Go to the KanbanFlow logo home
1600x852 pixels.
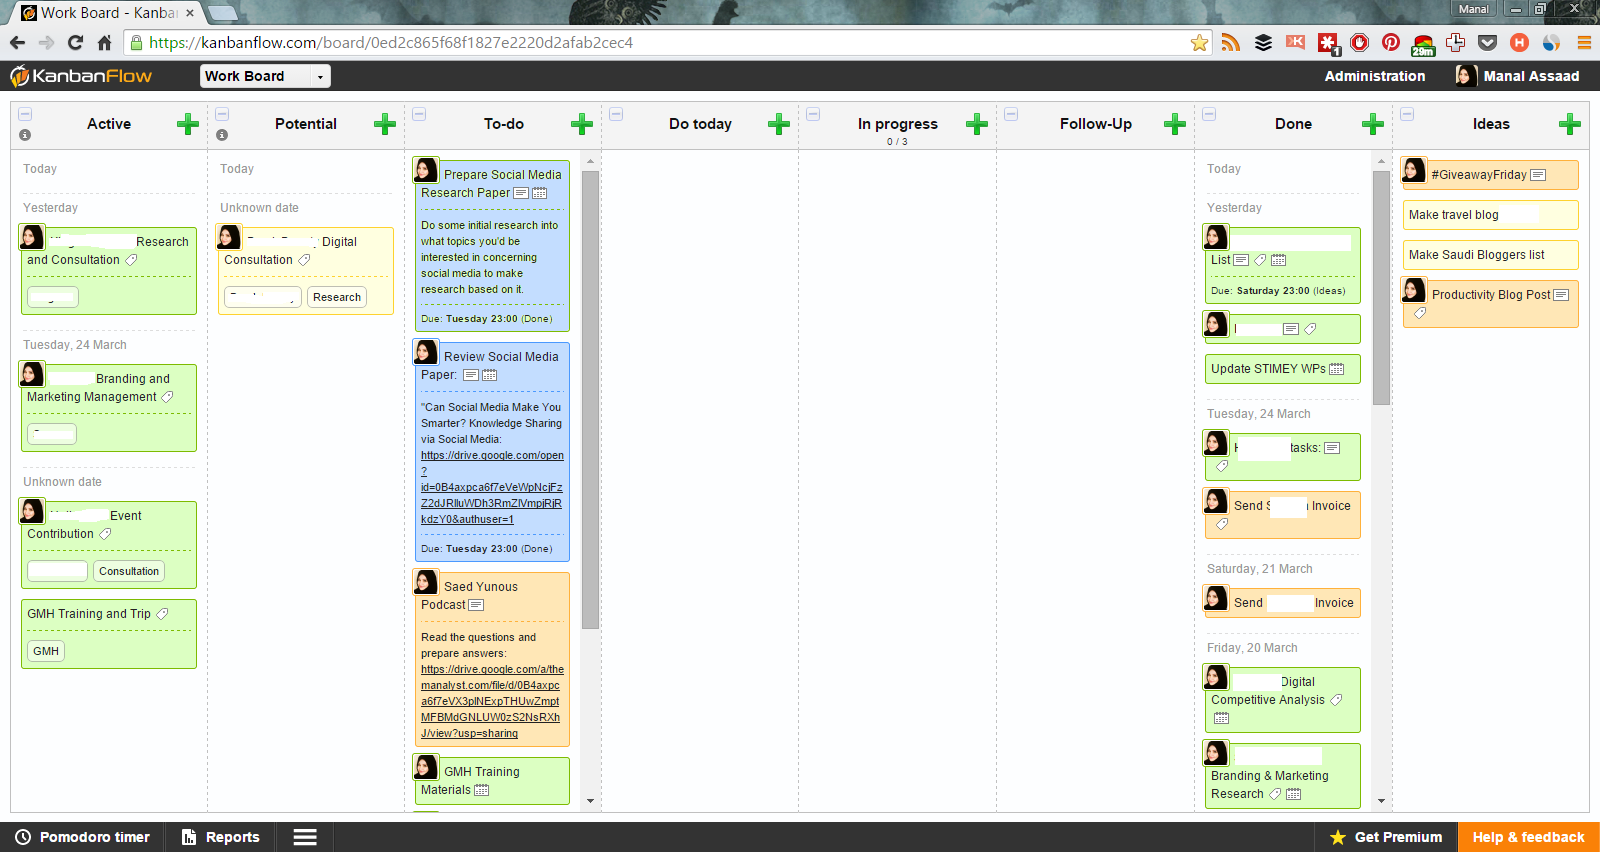[x=81, y=76]
